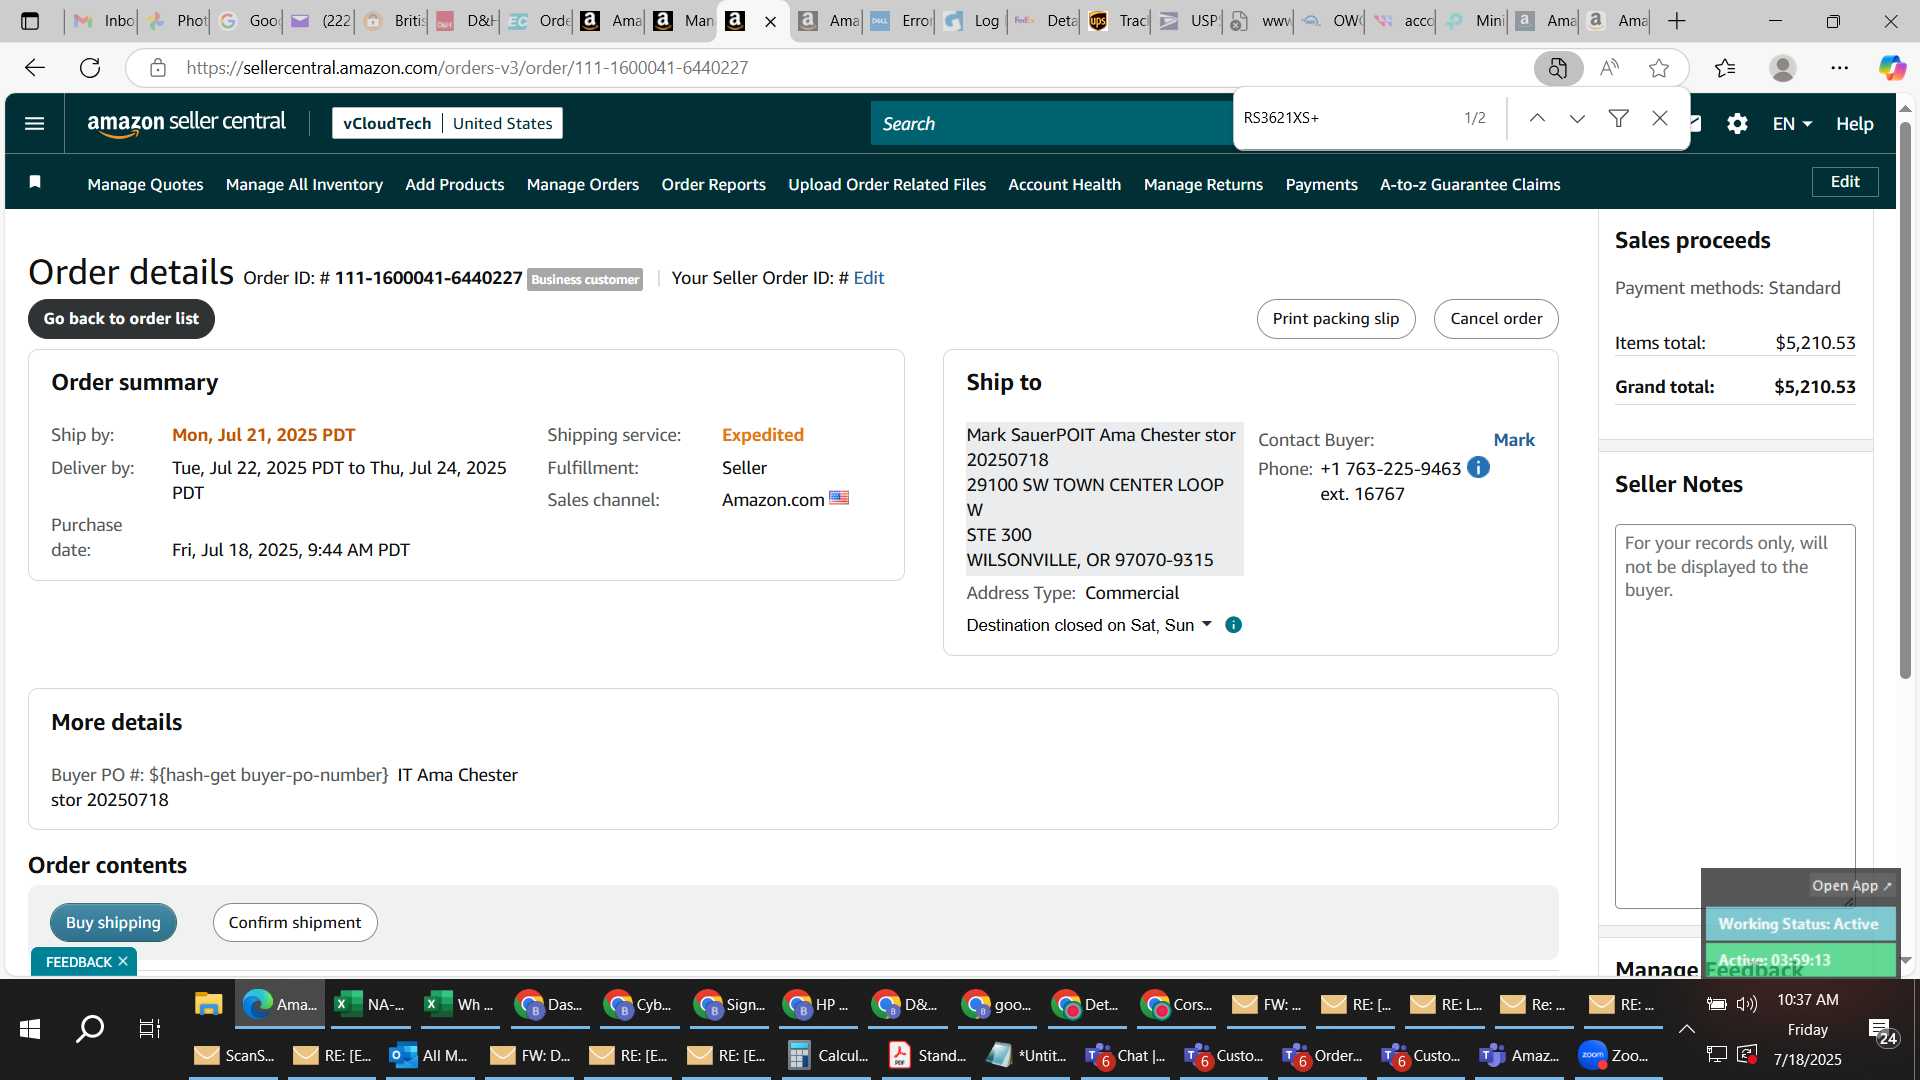Click the page vertical scrollbar

[1905, 400]
